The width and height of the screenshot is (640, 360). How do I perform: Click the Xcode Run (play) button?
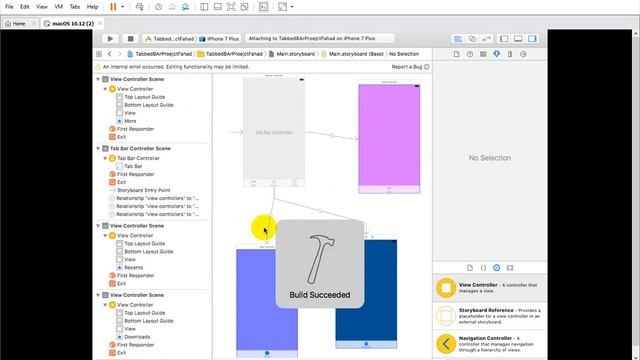110,39
